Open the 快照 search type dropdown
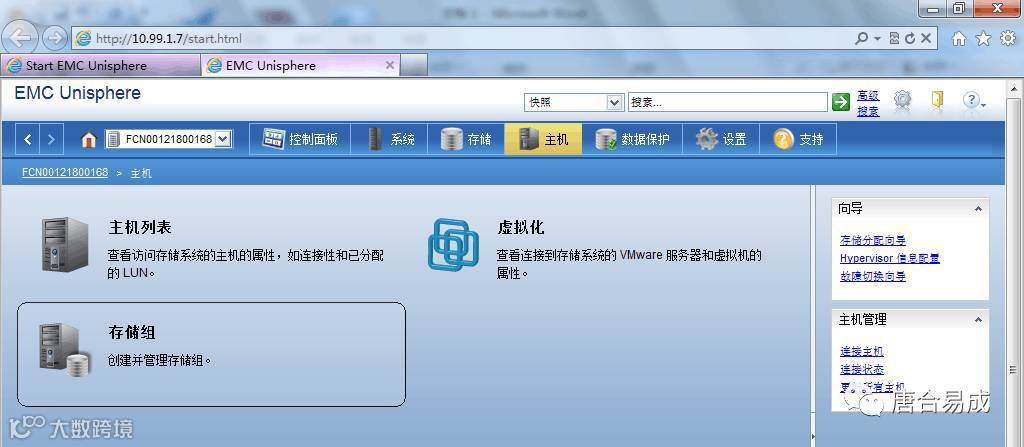Viewport: 1024px width, 447px height. 614,102
